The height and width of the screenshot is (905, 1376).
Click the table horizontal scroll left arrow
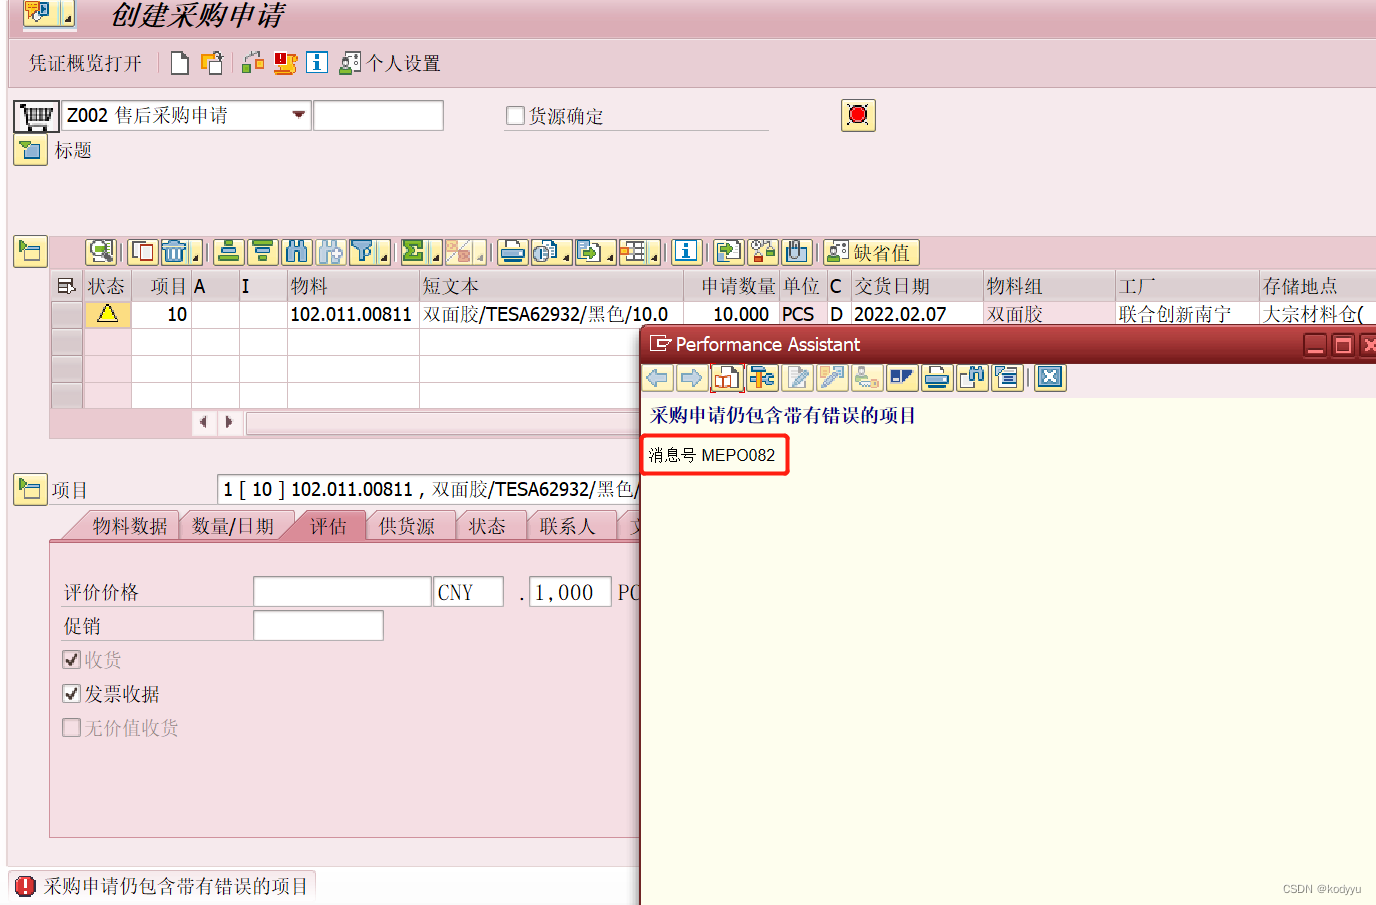coord(204,422)
